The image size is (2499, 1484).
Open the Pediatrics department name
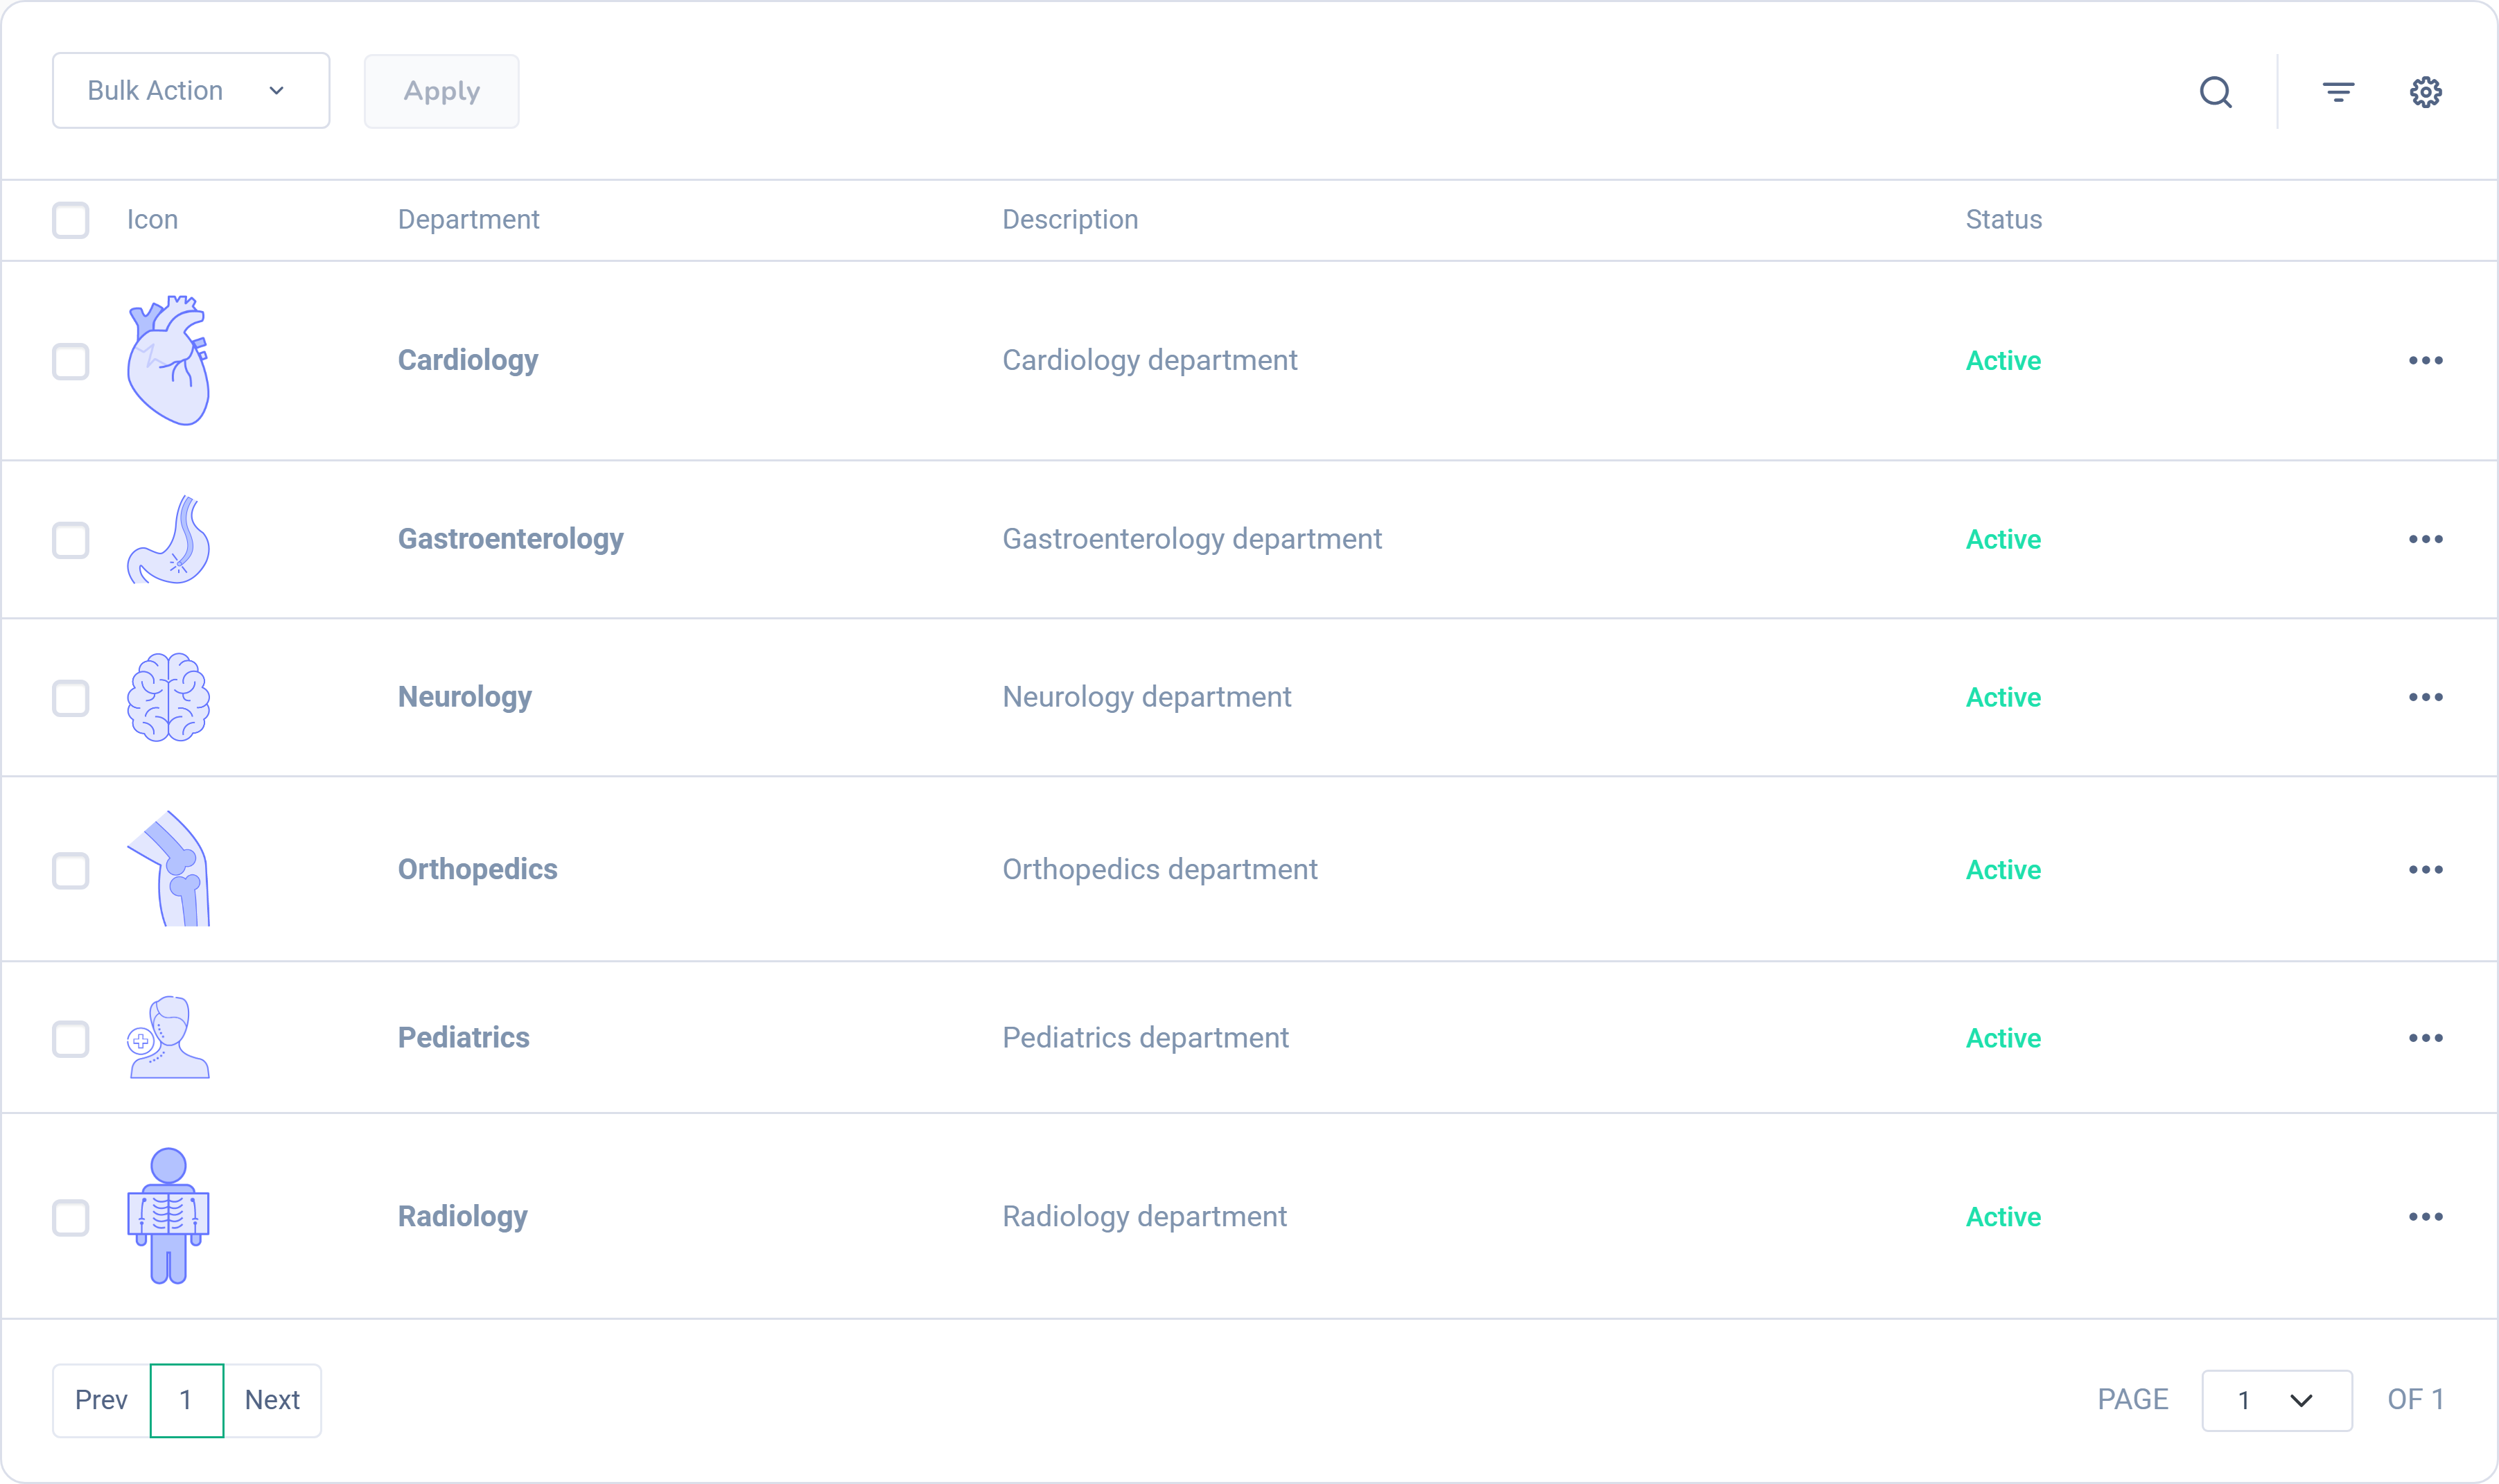464,1038
